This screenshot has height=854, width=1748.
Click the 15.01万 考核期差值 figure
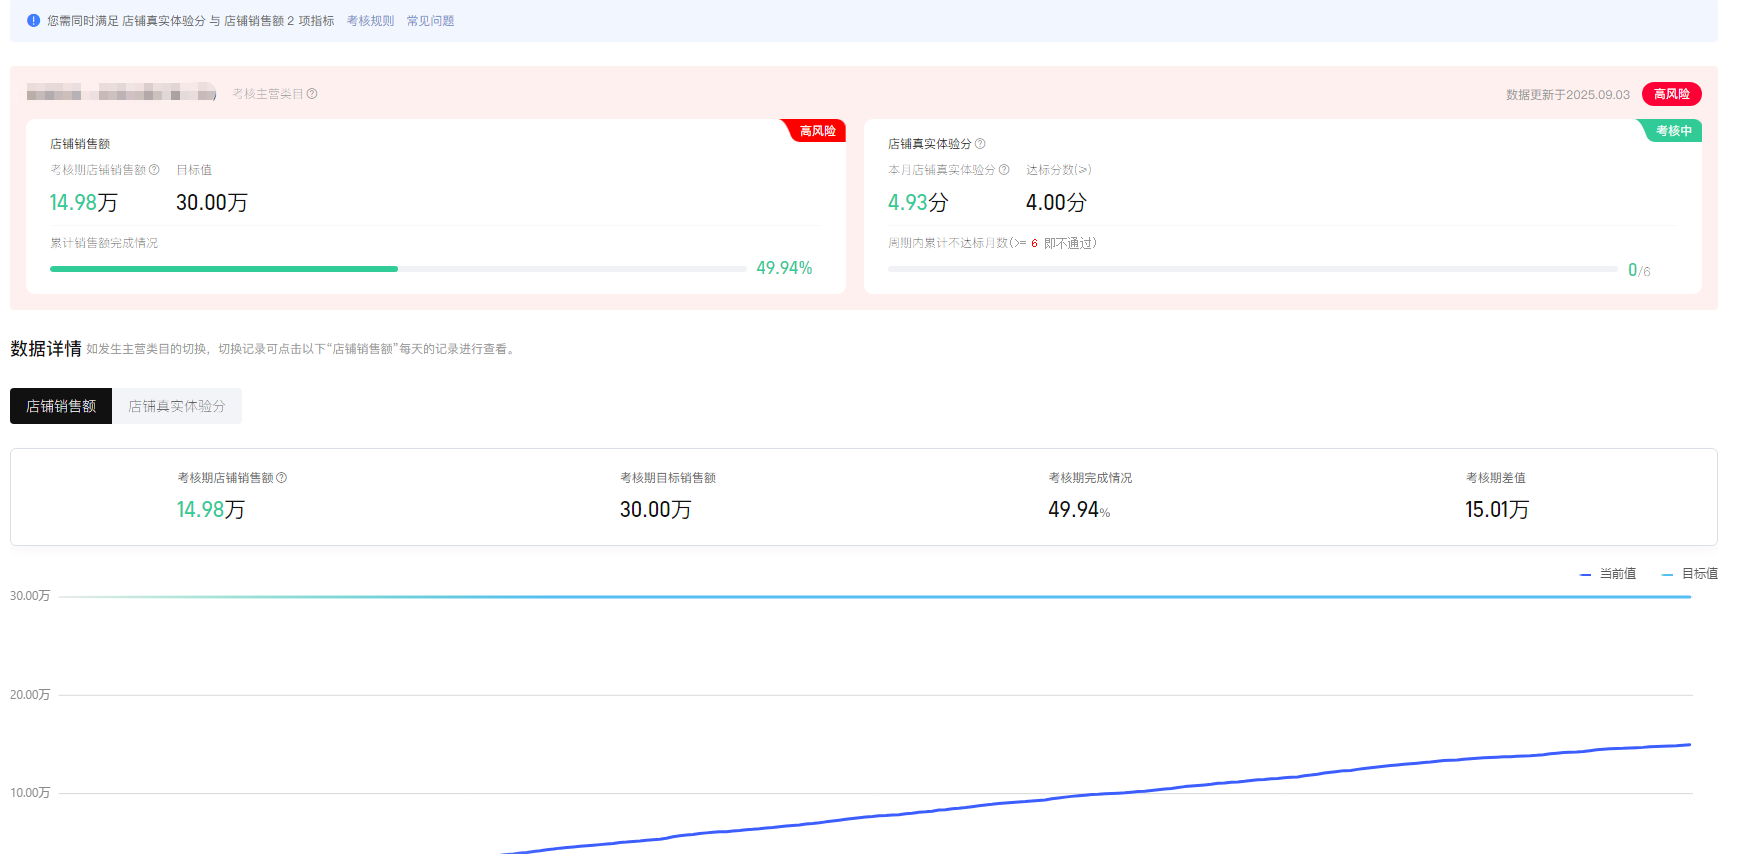point(1496,510)
